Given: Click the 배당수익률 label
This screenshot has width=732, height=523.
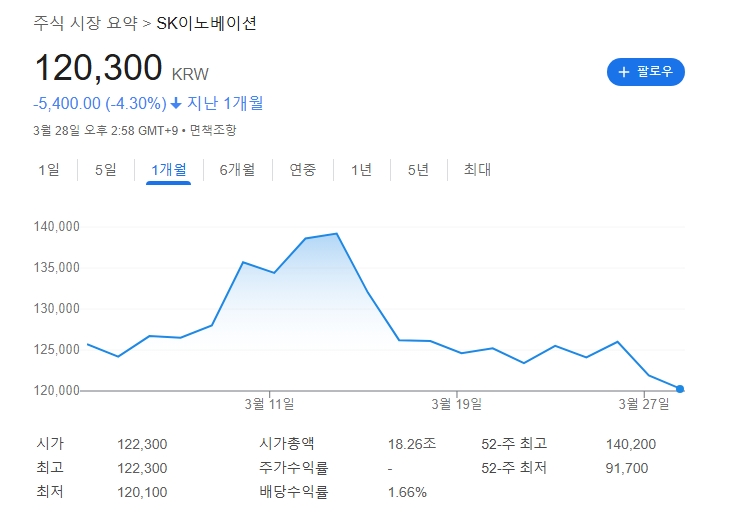Looking at the screenshot, I should (x=294, y=492).
